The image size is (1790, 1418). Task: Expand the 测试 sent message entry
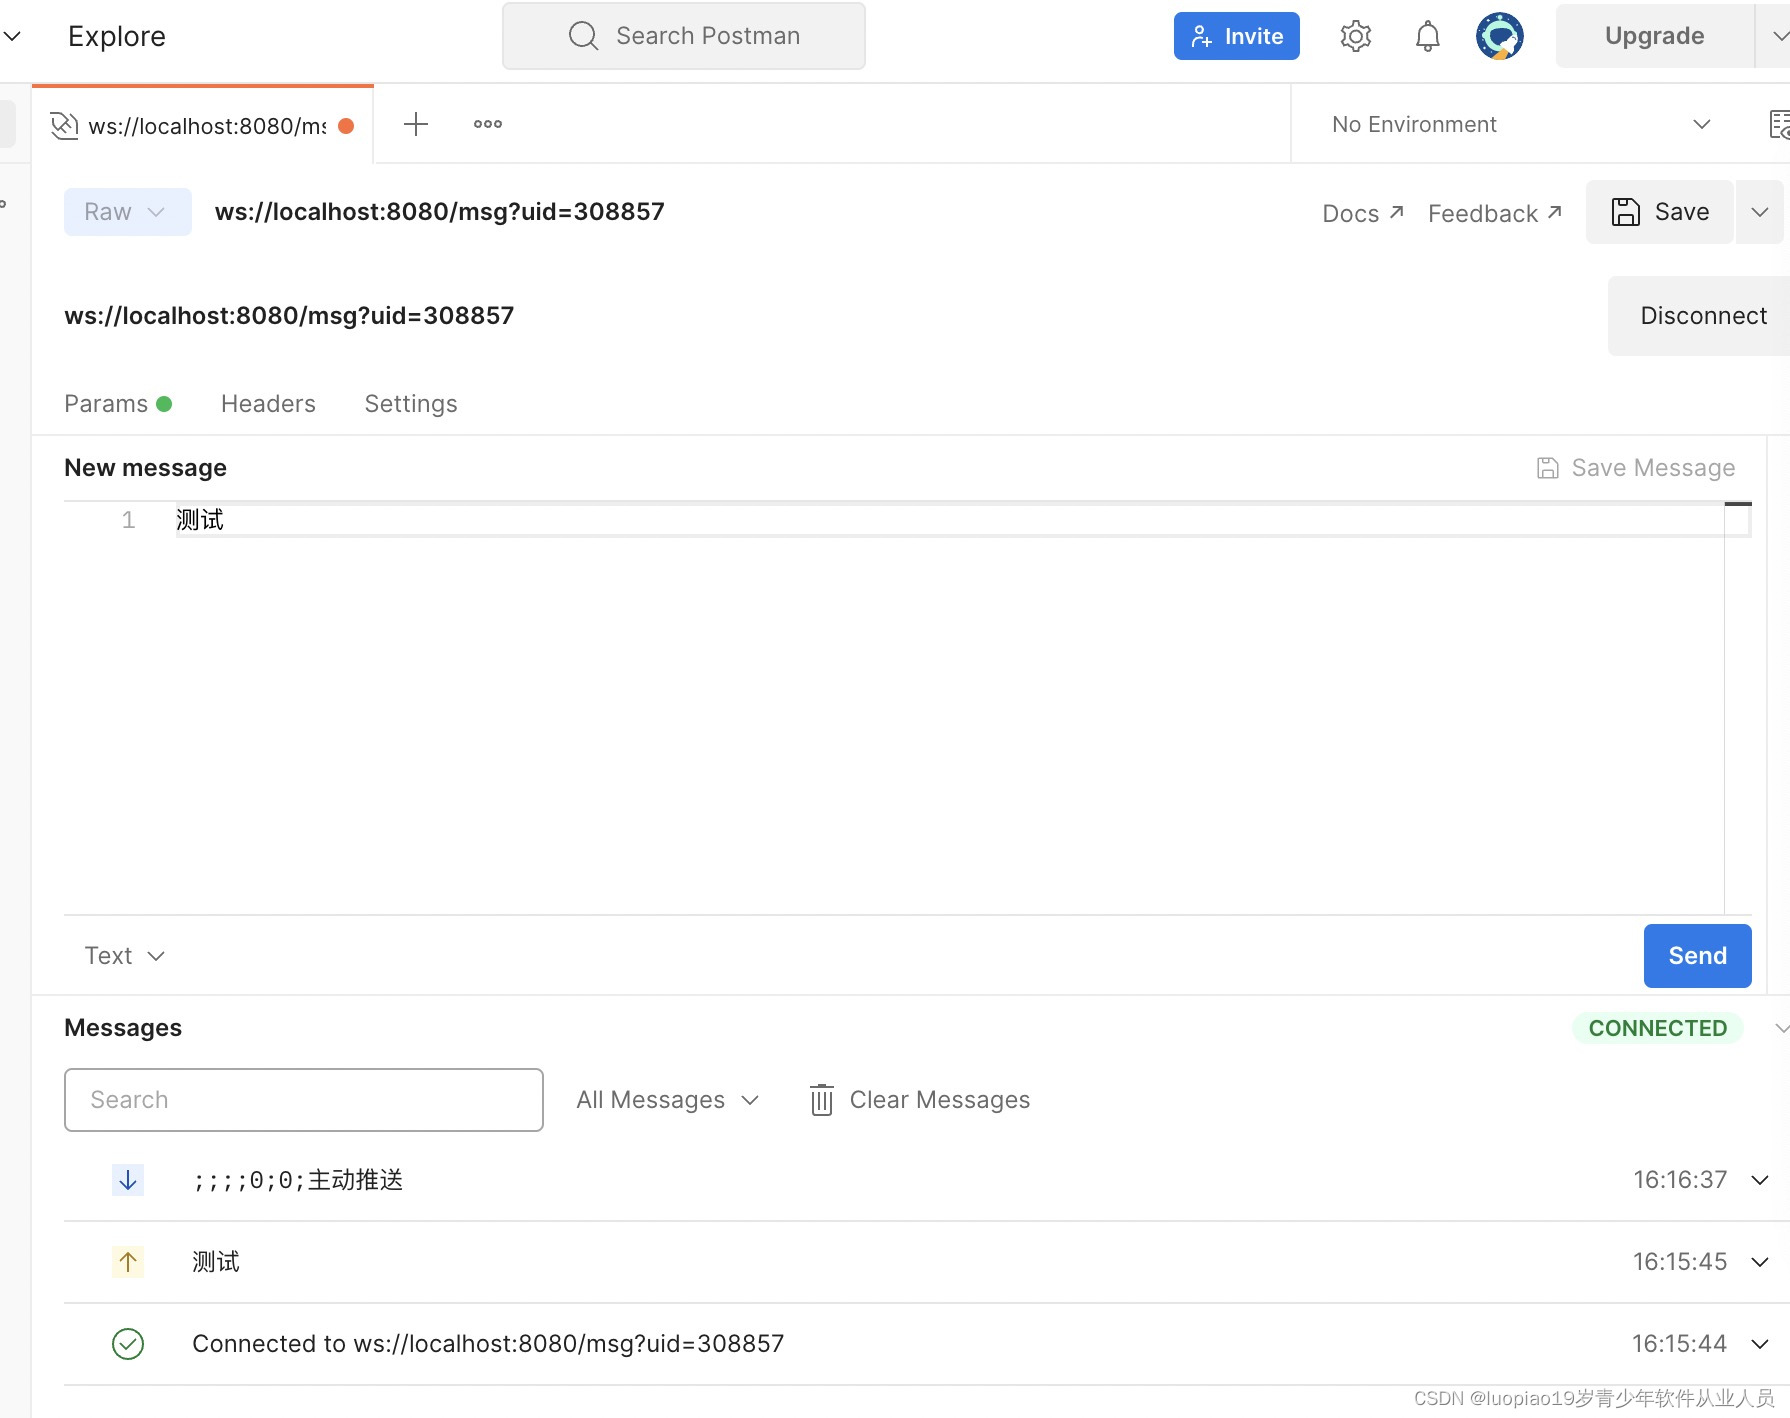tap(1760, 1261)
